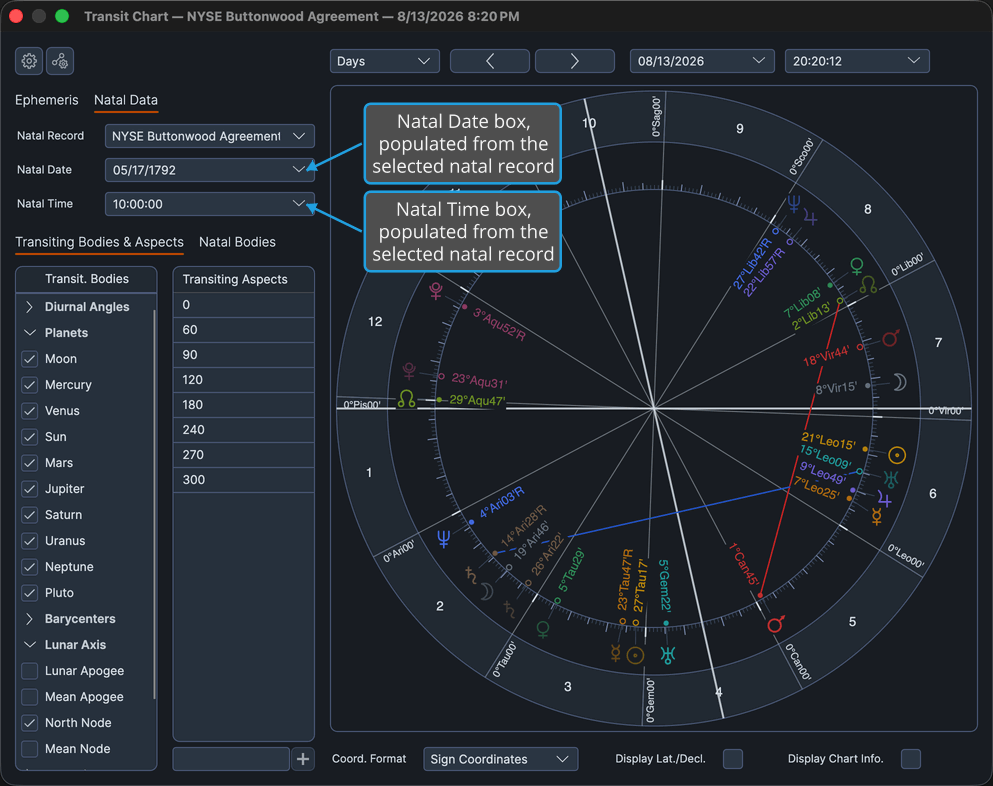Select the 300 degree aspect row

click(x=244, y=479)
